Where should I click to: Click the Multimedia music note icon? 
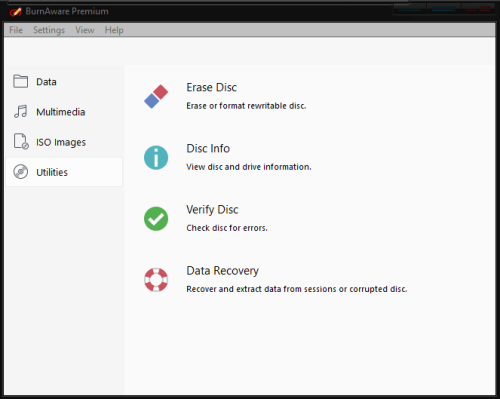(21, 111)
